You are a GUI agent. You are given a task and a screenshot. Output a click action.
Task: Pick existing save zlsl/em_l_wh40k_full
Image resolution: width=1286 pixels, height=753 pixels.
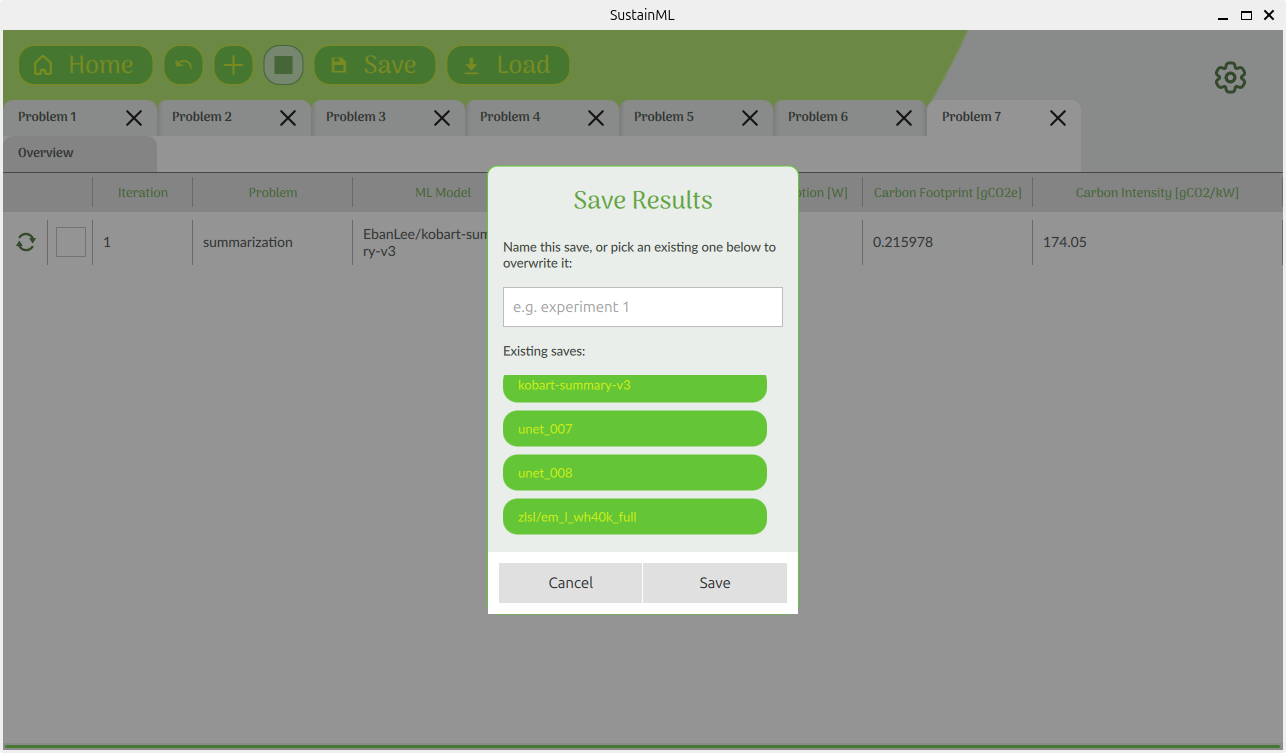click(x=635, y=517)
